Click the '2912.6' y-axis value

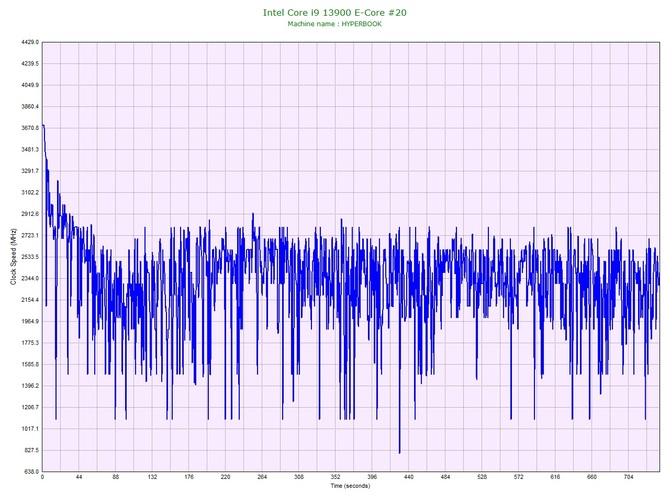30,214
